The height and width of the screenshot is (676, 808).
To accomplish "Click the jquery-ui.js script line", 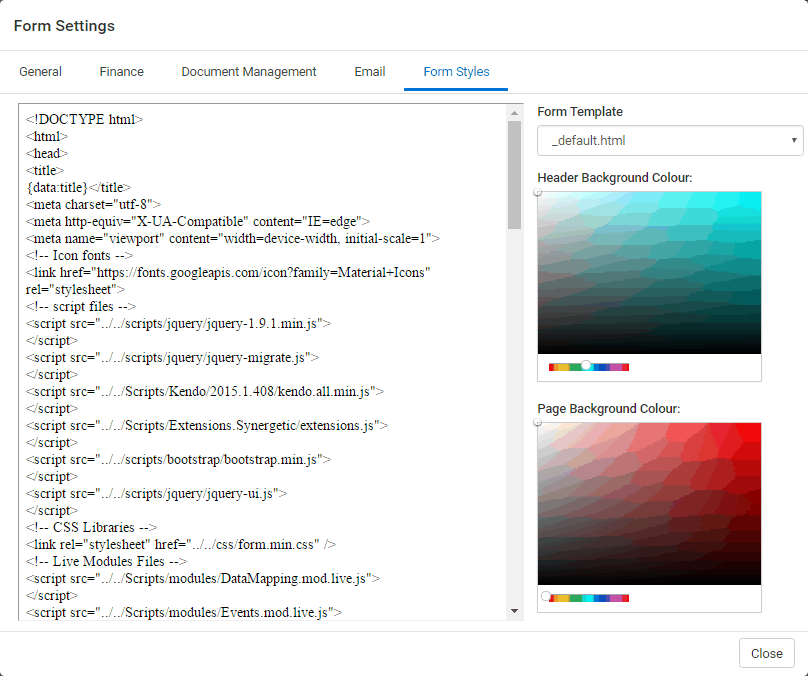I will coord(157,494).
